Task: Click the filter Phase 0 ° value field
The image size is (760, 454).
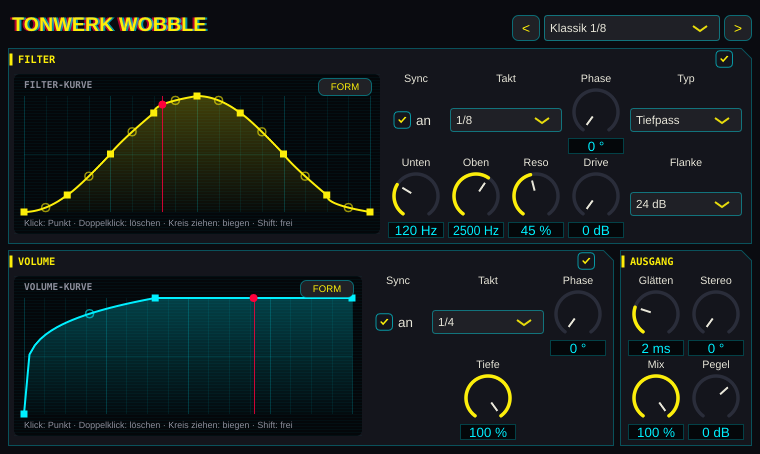Action: click(x=596, y=146)
